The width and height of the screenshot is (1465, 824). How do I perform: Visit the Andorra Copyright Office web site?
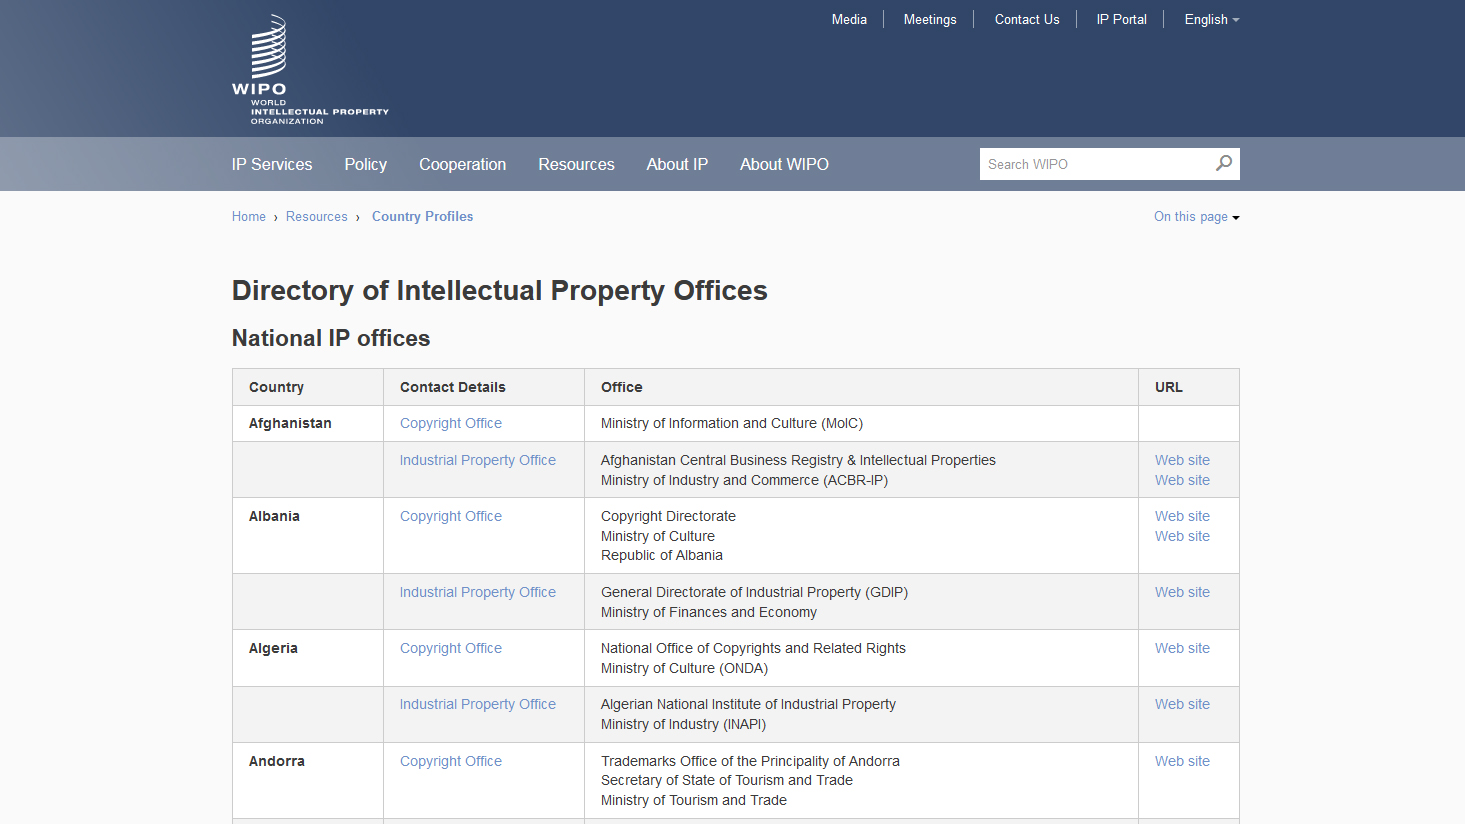(x=1182, y=762)
